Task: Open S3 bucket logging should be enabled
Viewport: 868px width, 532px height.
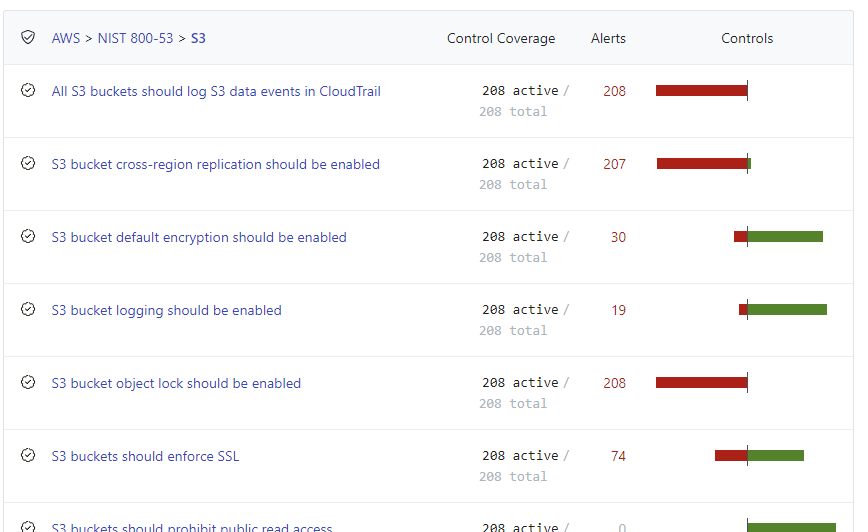Action: 166,311
